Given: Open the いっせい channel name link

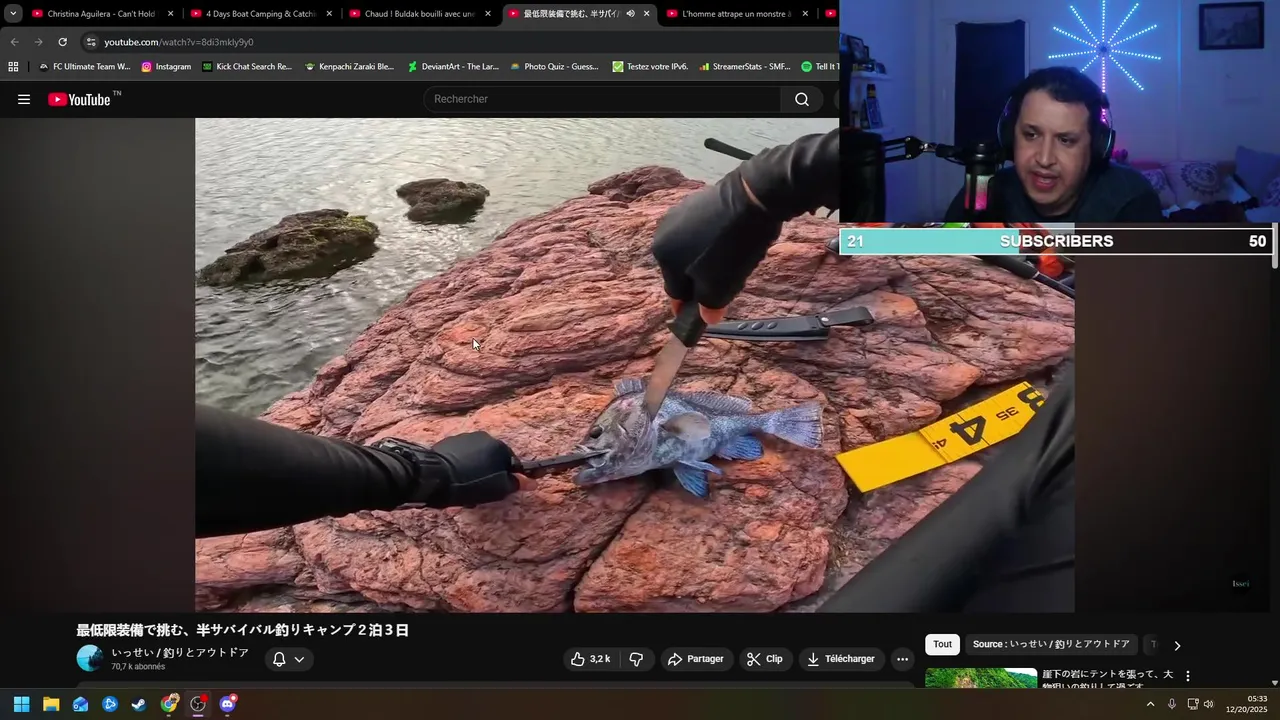Looking at the screenshot, I should click(180, 652).
